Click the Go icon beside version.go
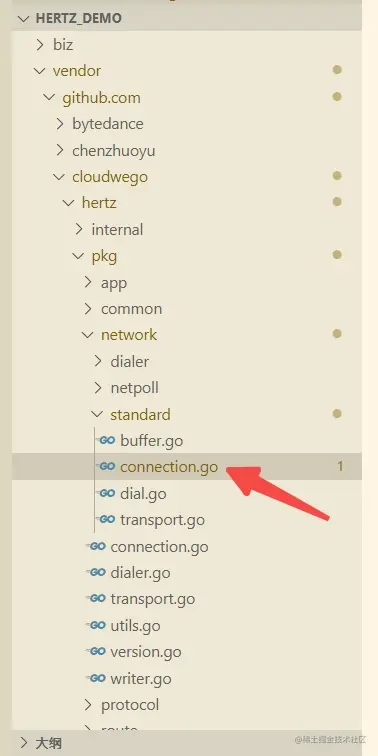 tap(97, 652)
